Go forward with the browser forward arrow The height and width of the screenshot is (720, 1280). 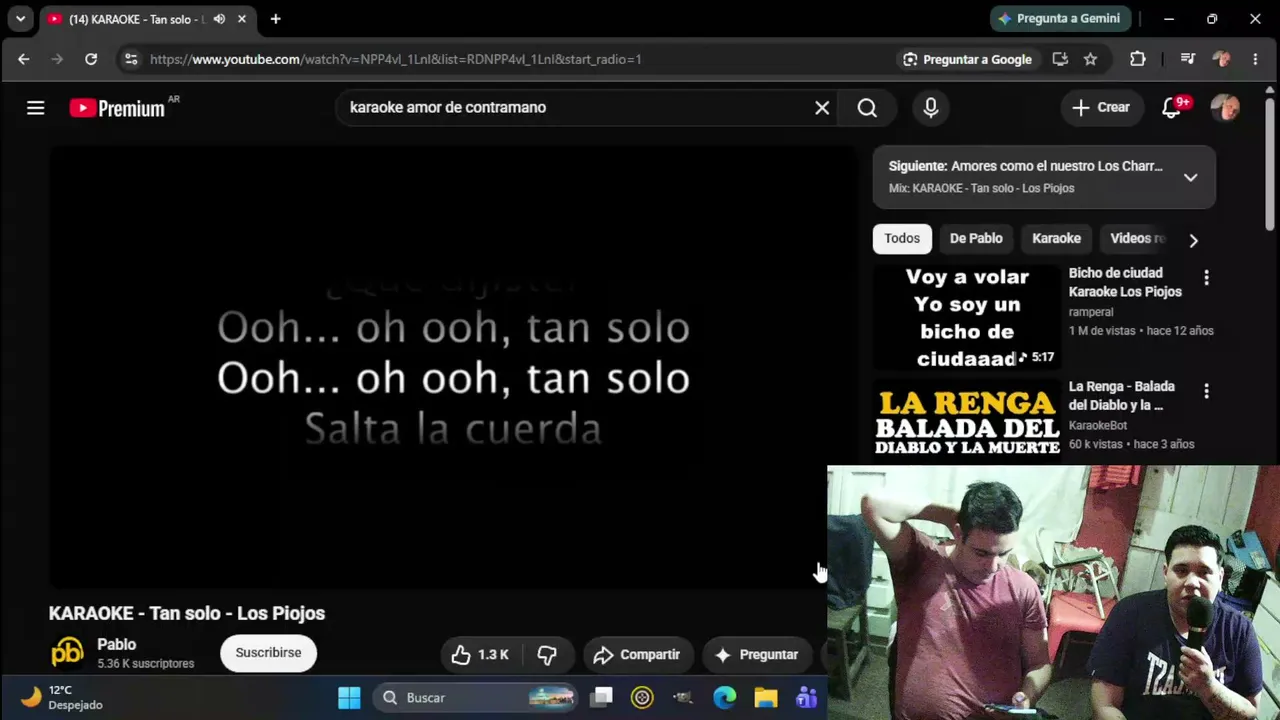[57, 59]
